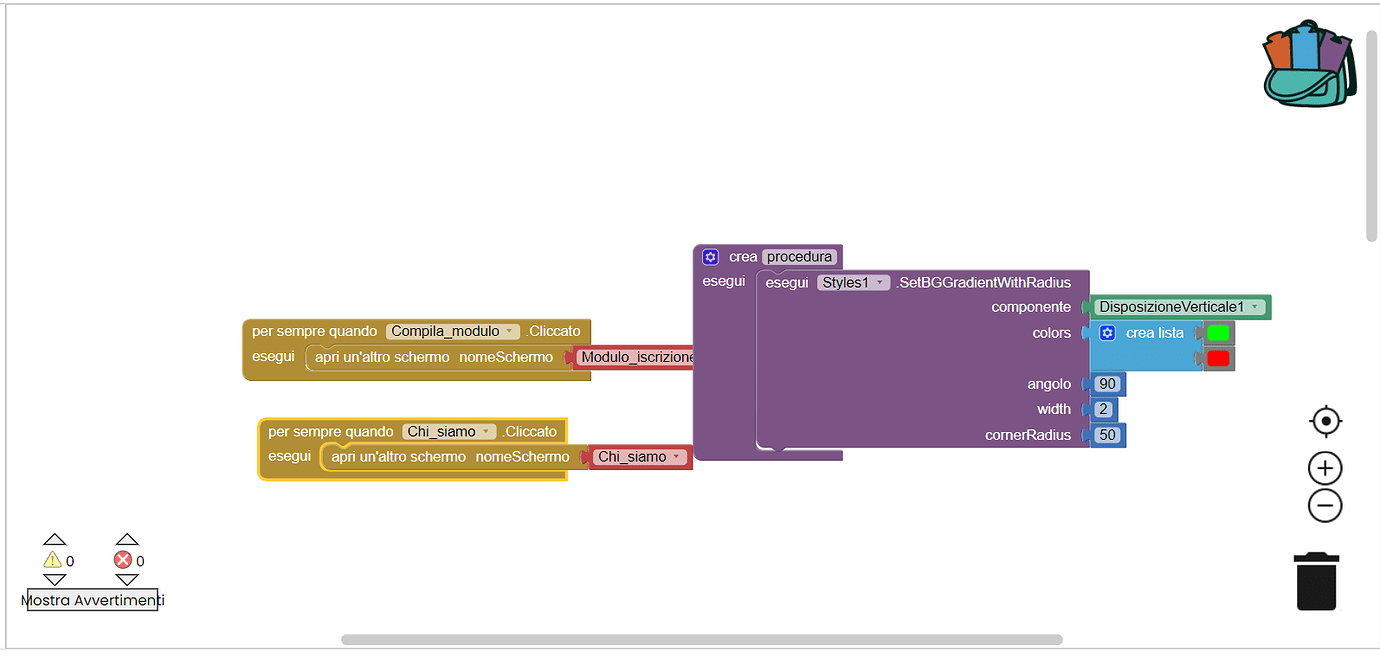The width and height of the screenshot is (1380, 658).
Task: Open the Chi_siamo event dropdown
Action: [489, 431]
